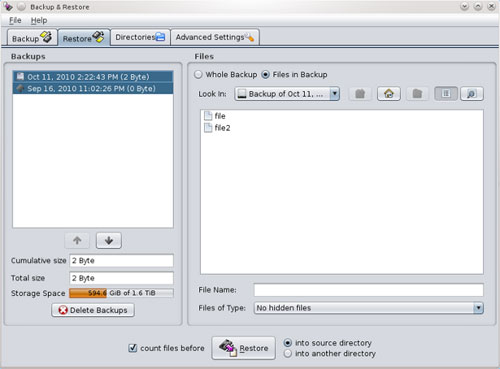Switch to the Advanced Settings tab
Image resolution: width=500 pixels, height=369 pixels.
click(215, 37)
